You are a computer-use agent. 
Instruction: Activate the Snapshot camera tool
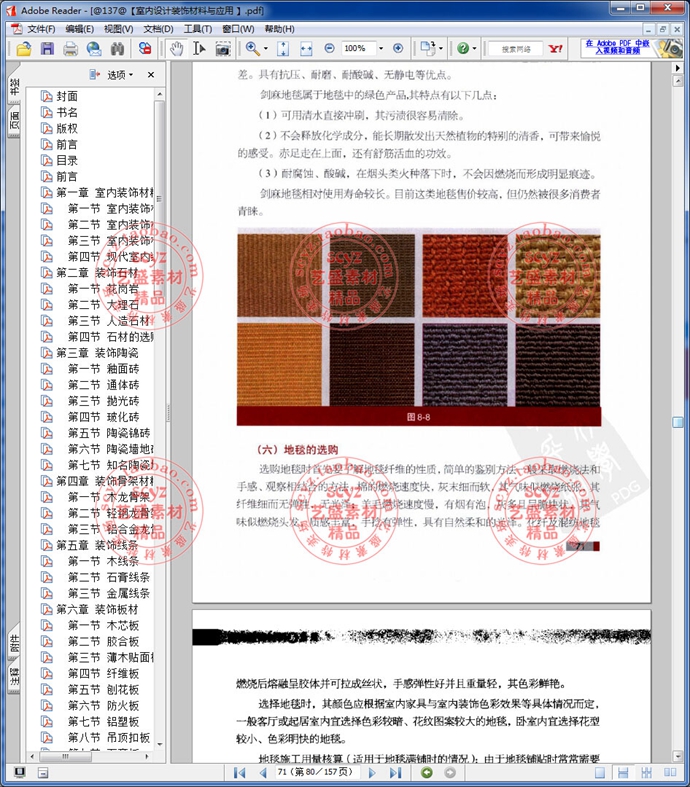(x=223, y=49)
